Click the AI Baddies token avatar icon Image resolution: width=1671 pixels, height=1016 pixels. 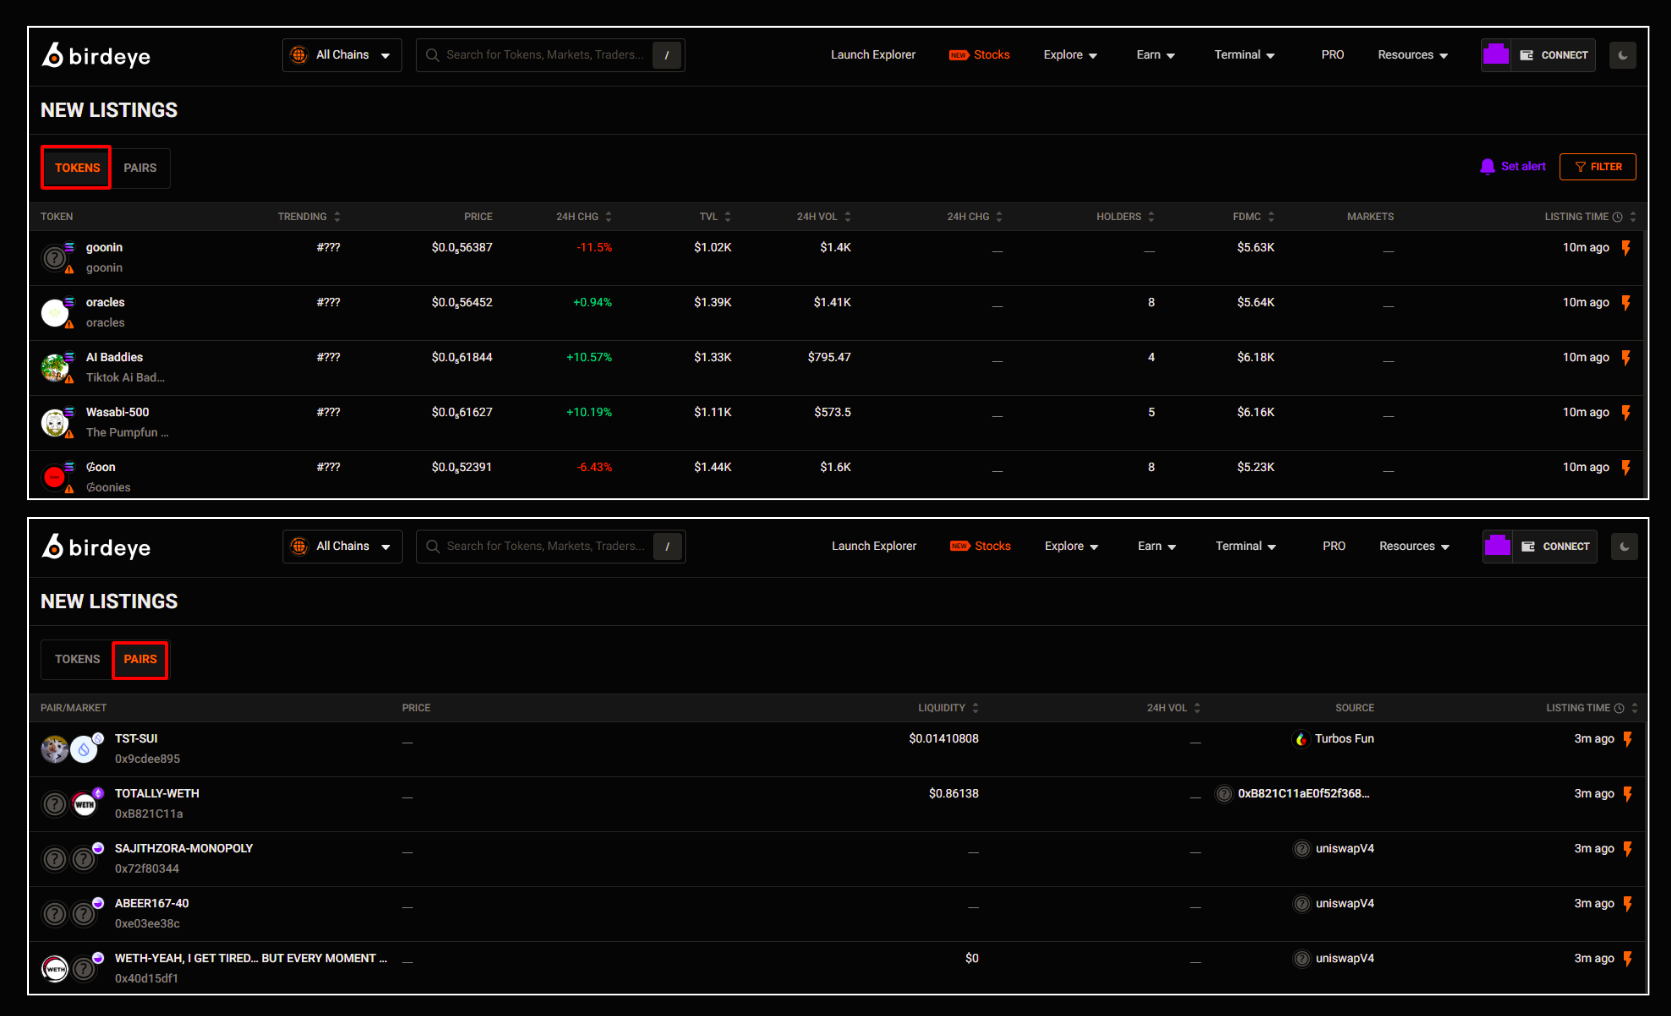tap(56, 368)
